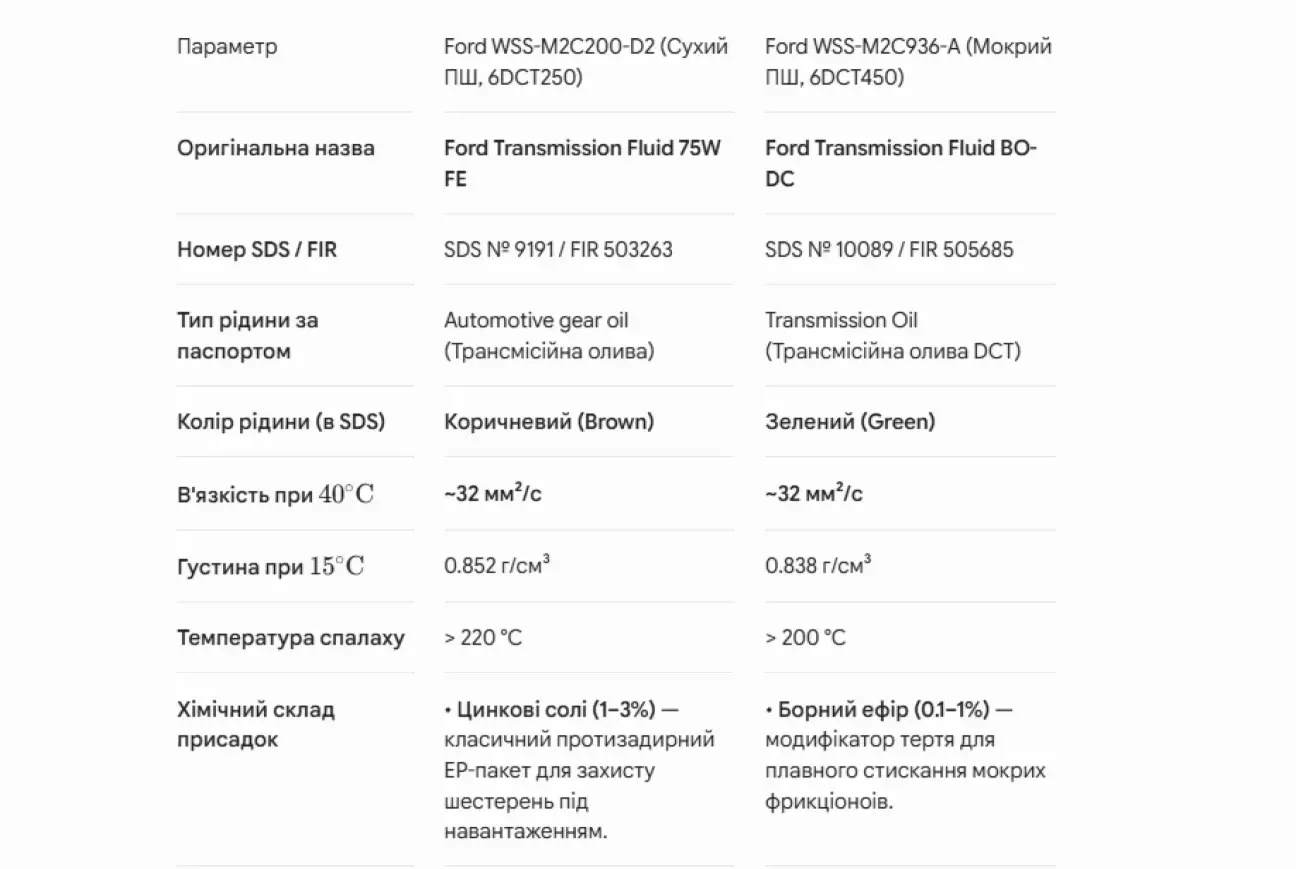Click the SDS № 10089 / FIR 505685 cell
The height and width of the screenshot is (869, 1296).
[889, 250]
